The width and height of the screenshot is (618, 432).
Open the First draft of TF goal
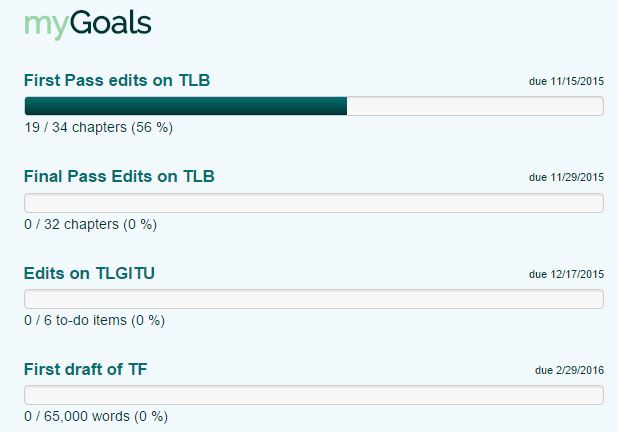pos(85,369)
